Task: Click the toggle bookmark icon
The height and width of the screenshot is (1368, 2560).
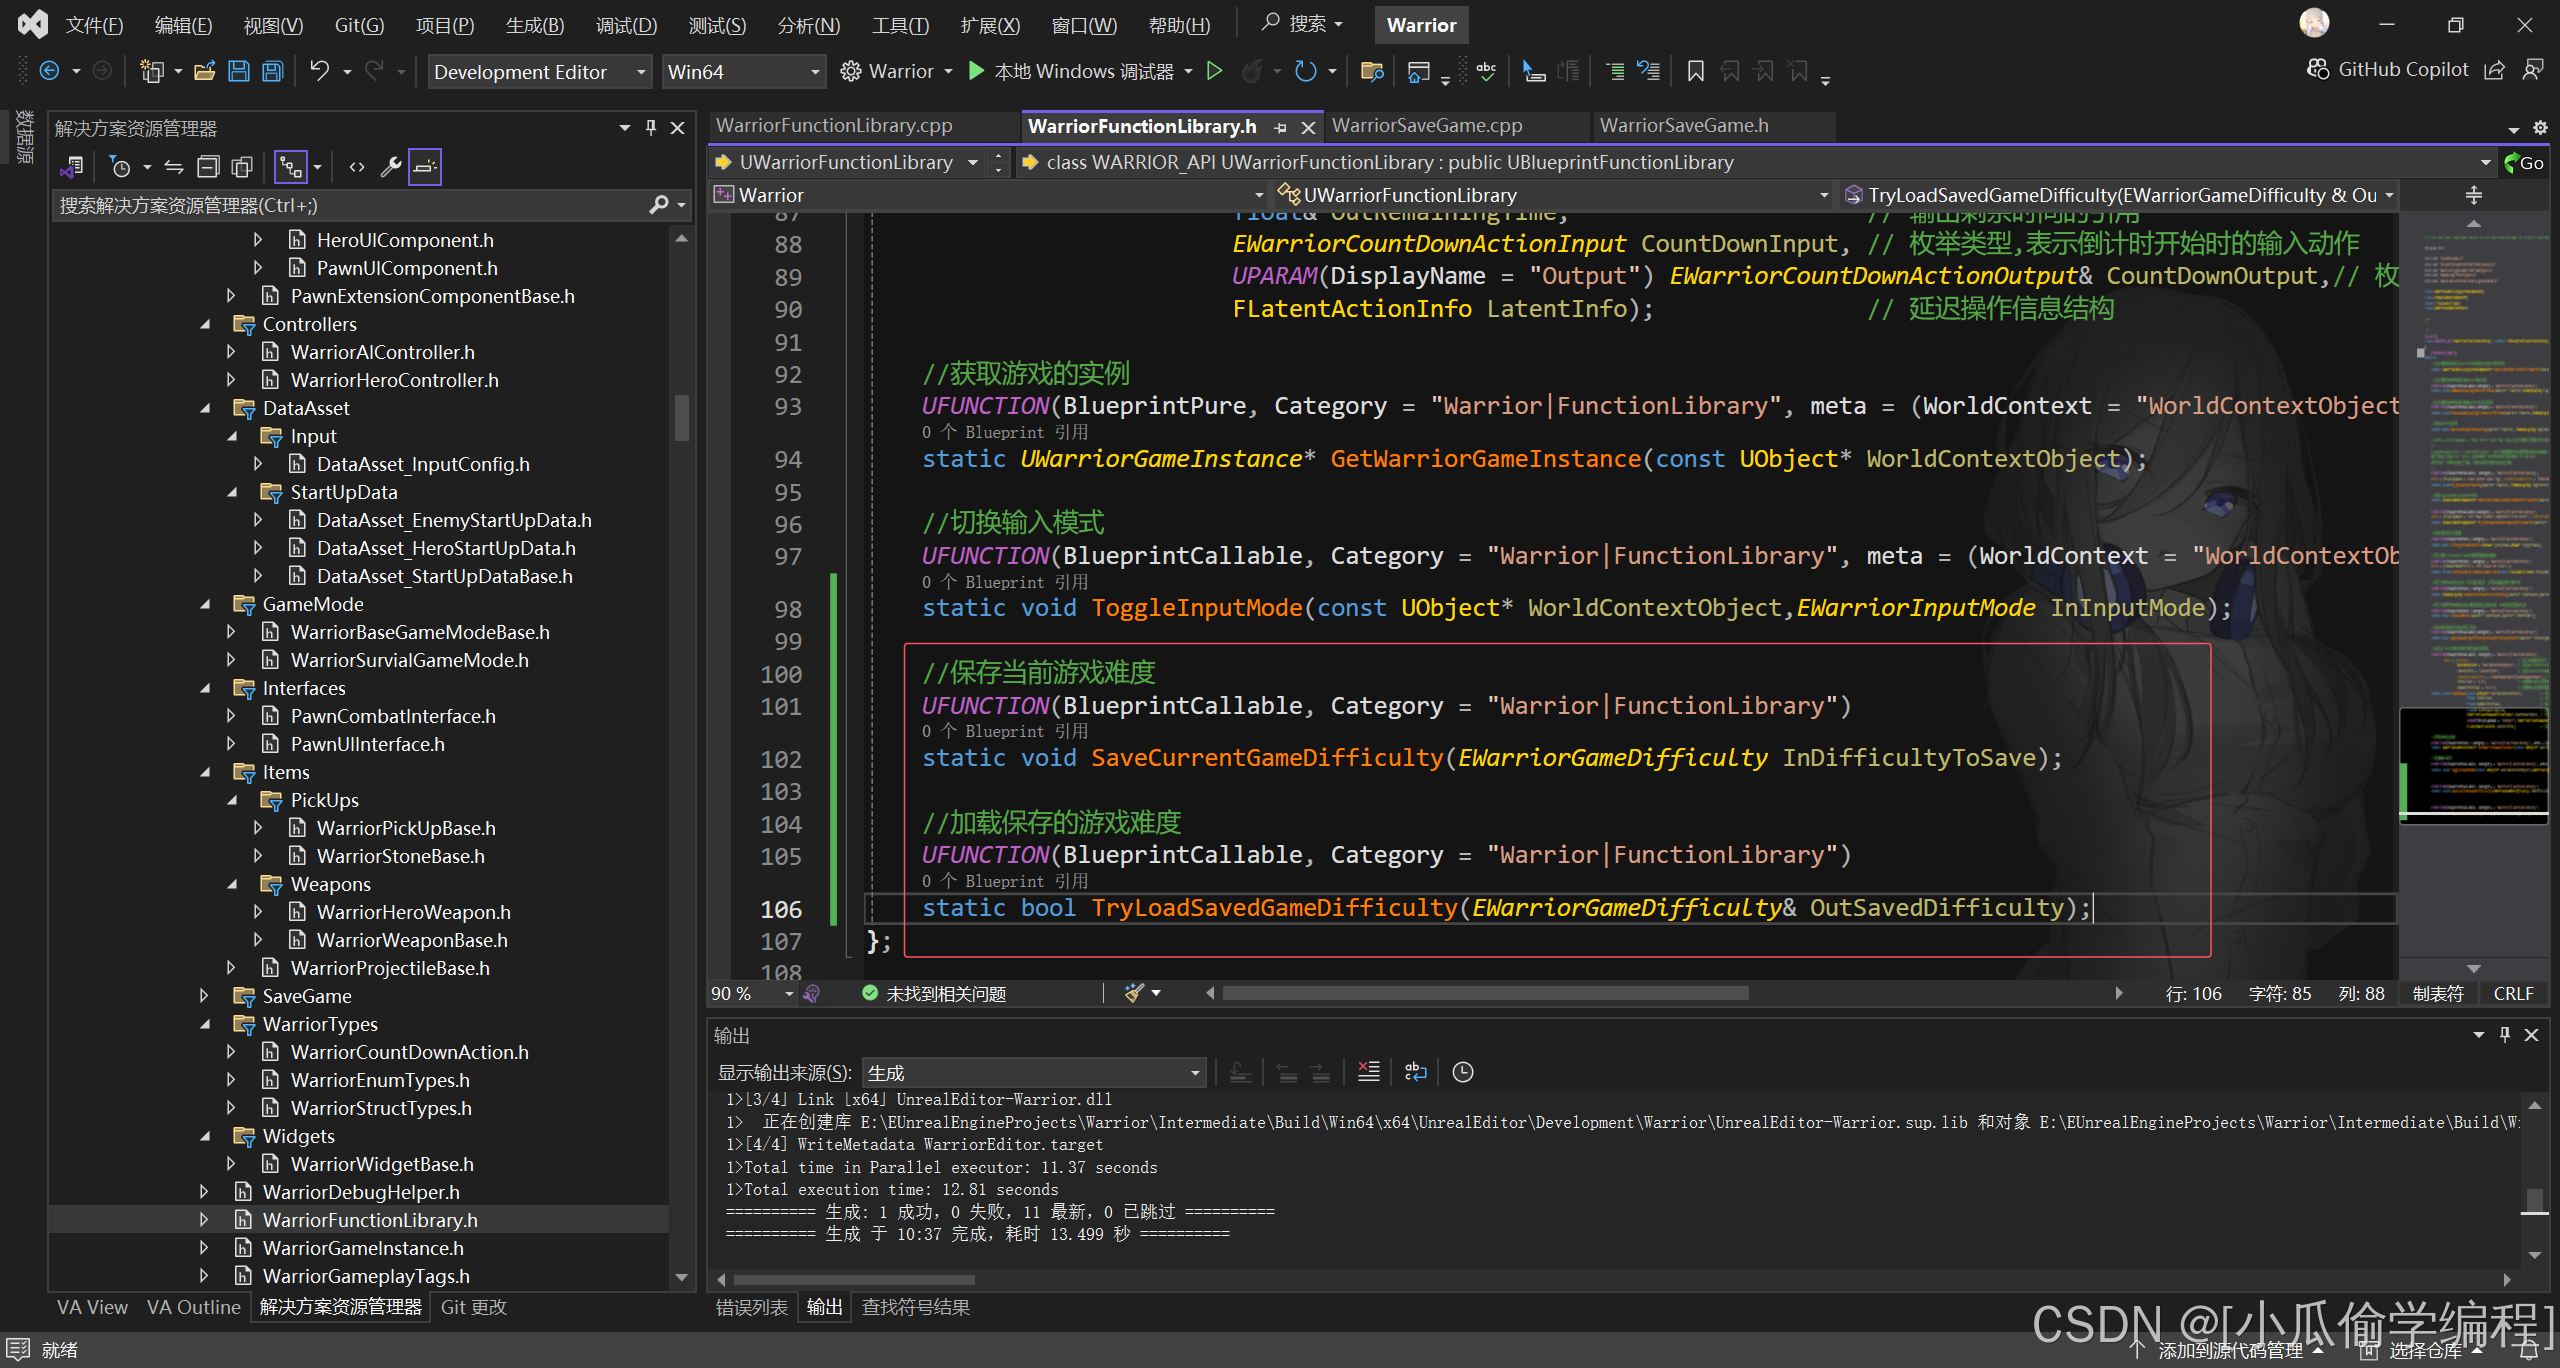Action: coord(1695,71)
